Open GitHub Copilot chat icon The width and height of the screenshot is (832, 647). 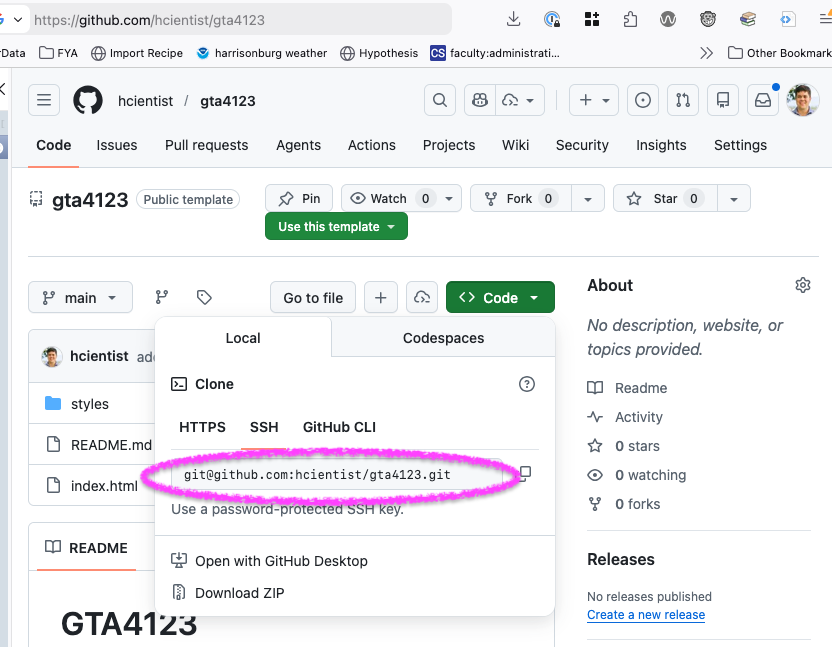point(479,100)
